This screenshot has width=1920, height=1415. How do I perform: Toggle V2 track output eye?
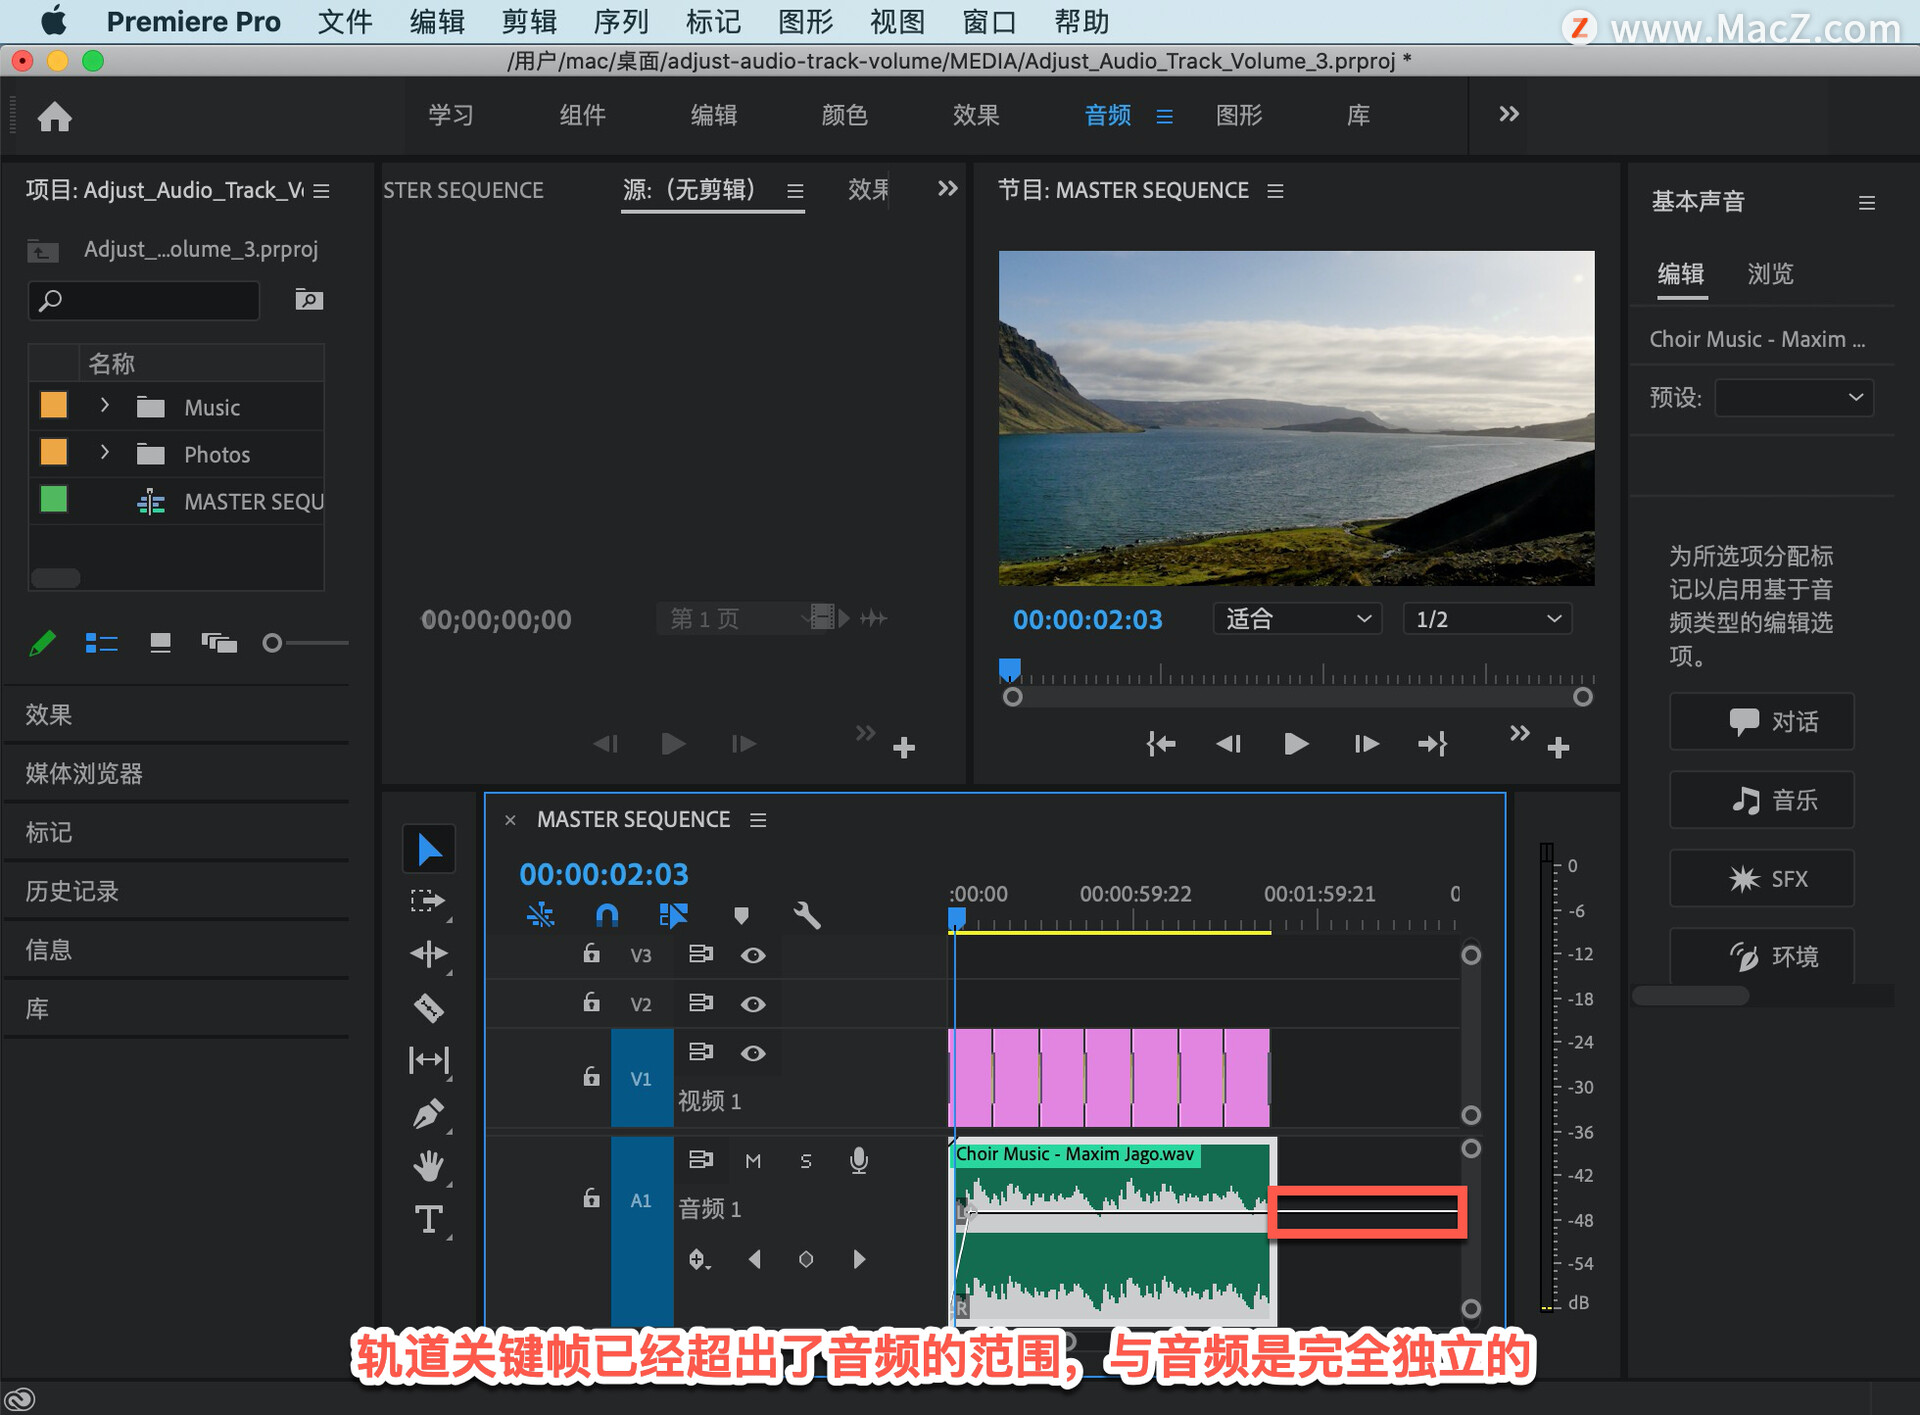coord(753,1004)
